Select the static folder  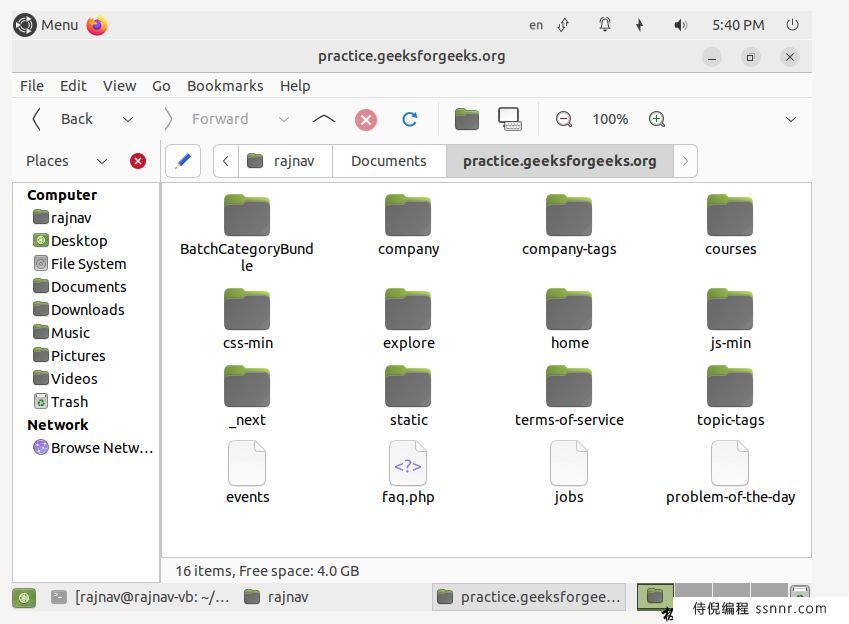coord(408,397)
